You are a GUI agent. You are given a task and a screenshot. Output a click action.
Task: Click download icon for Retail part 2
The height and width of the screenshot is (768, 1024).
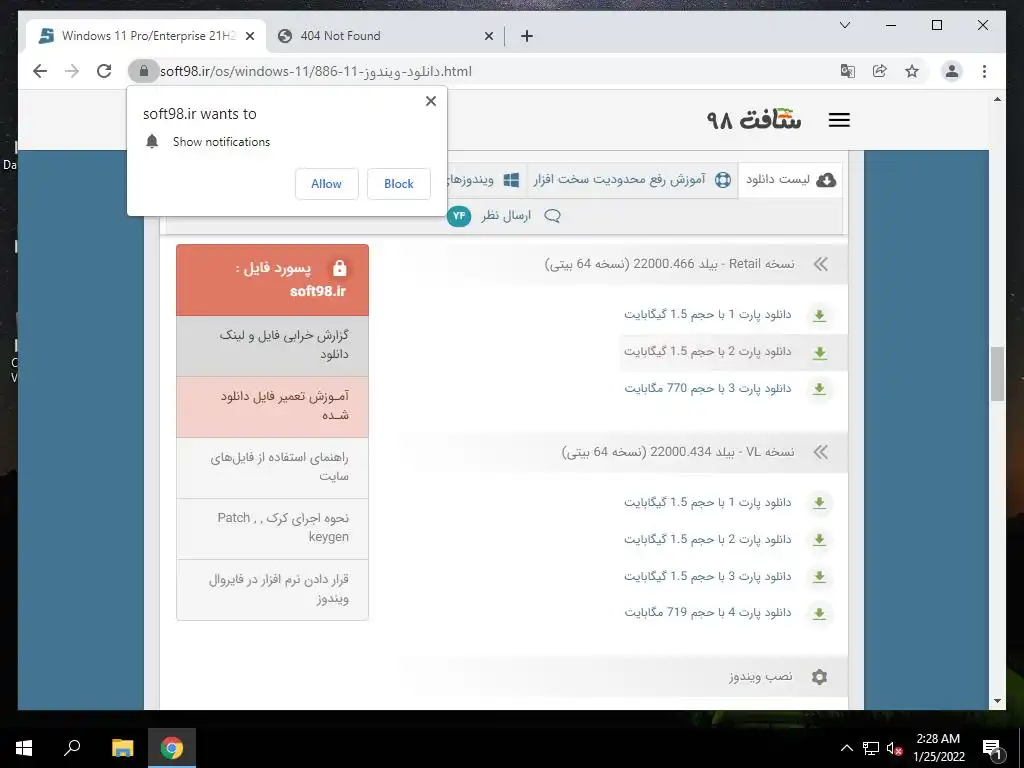click(x=819, y=353)
